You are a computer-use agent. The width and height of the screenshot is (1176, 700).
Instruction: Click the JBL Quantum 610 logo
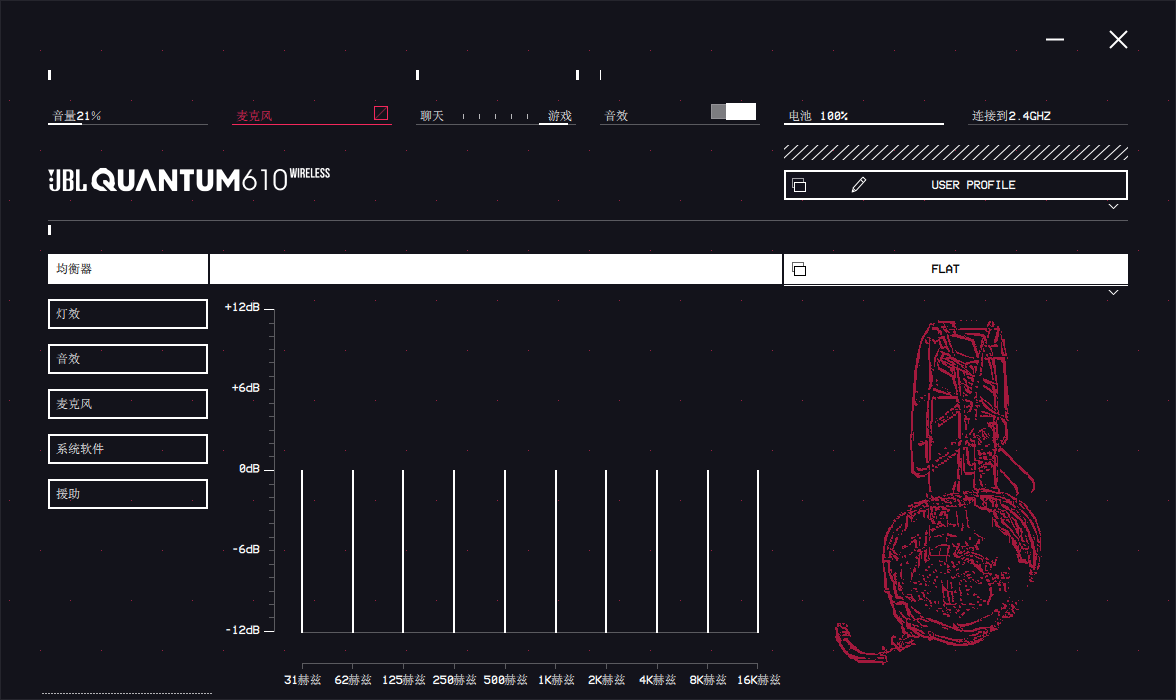point(189,180)
